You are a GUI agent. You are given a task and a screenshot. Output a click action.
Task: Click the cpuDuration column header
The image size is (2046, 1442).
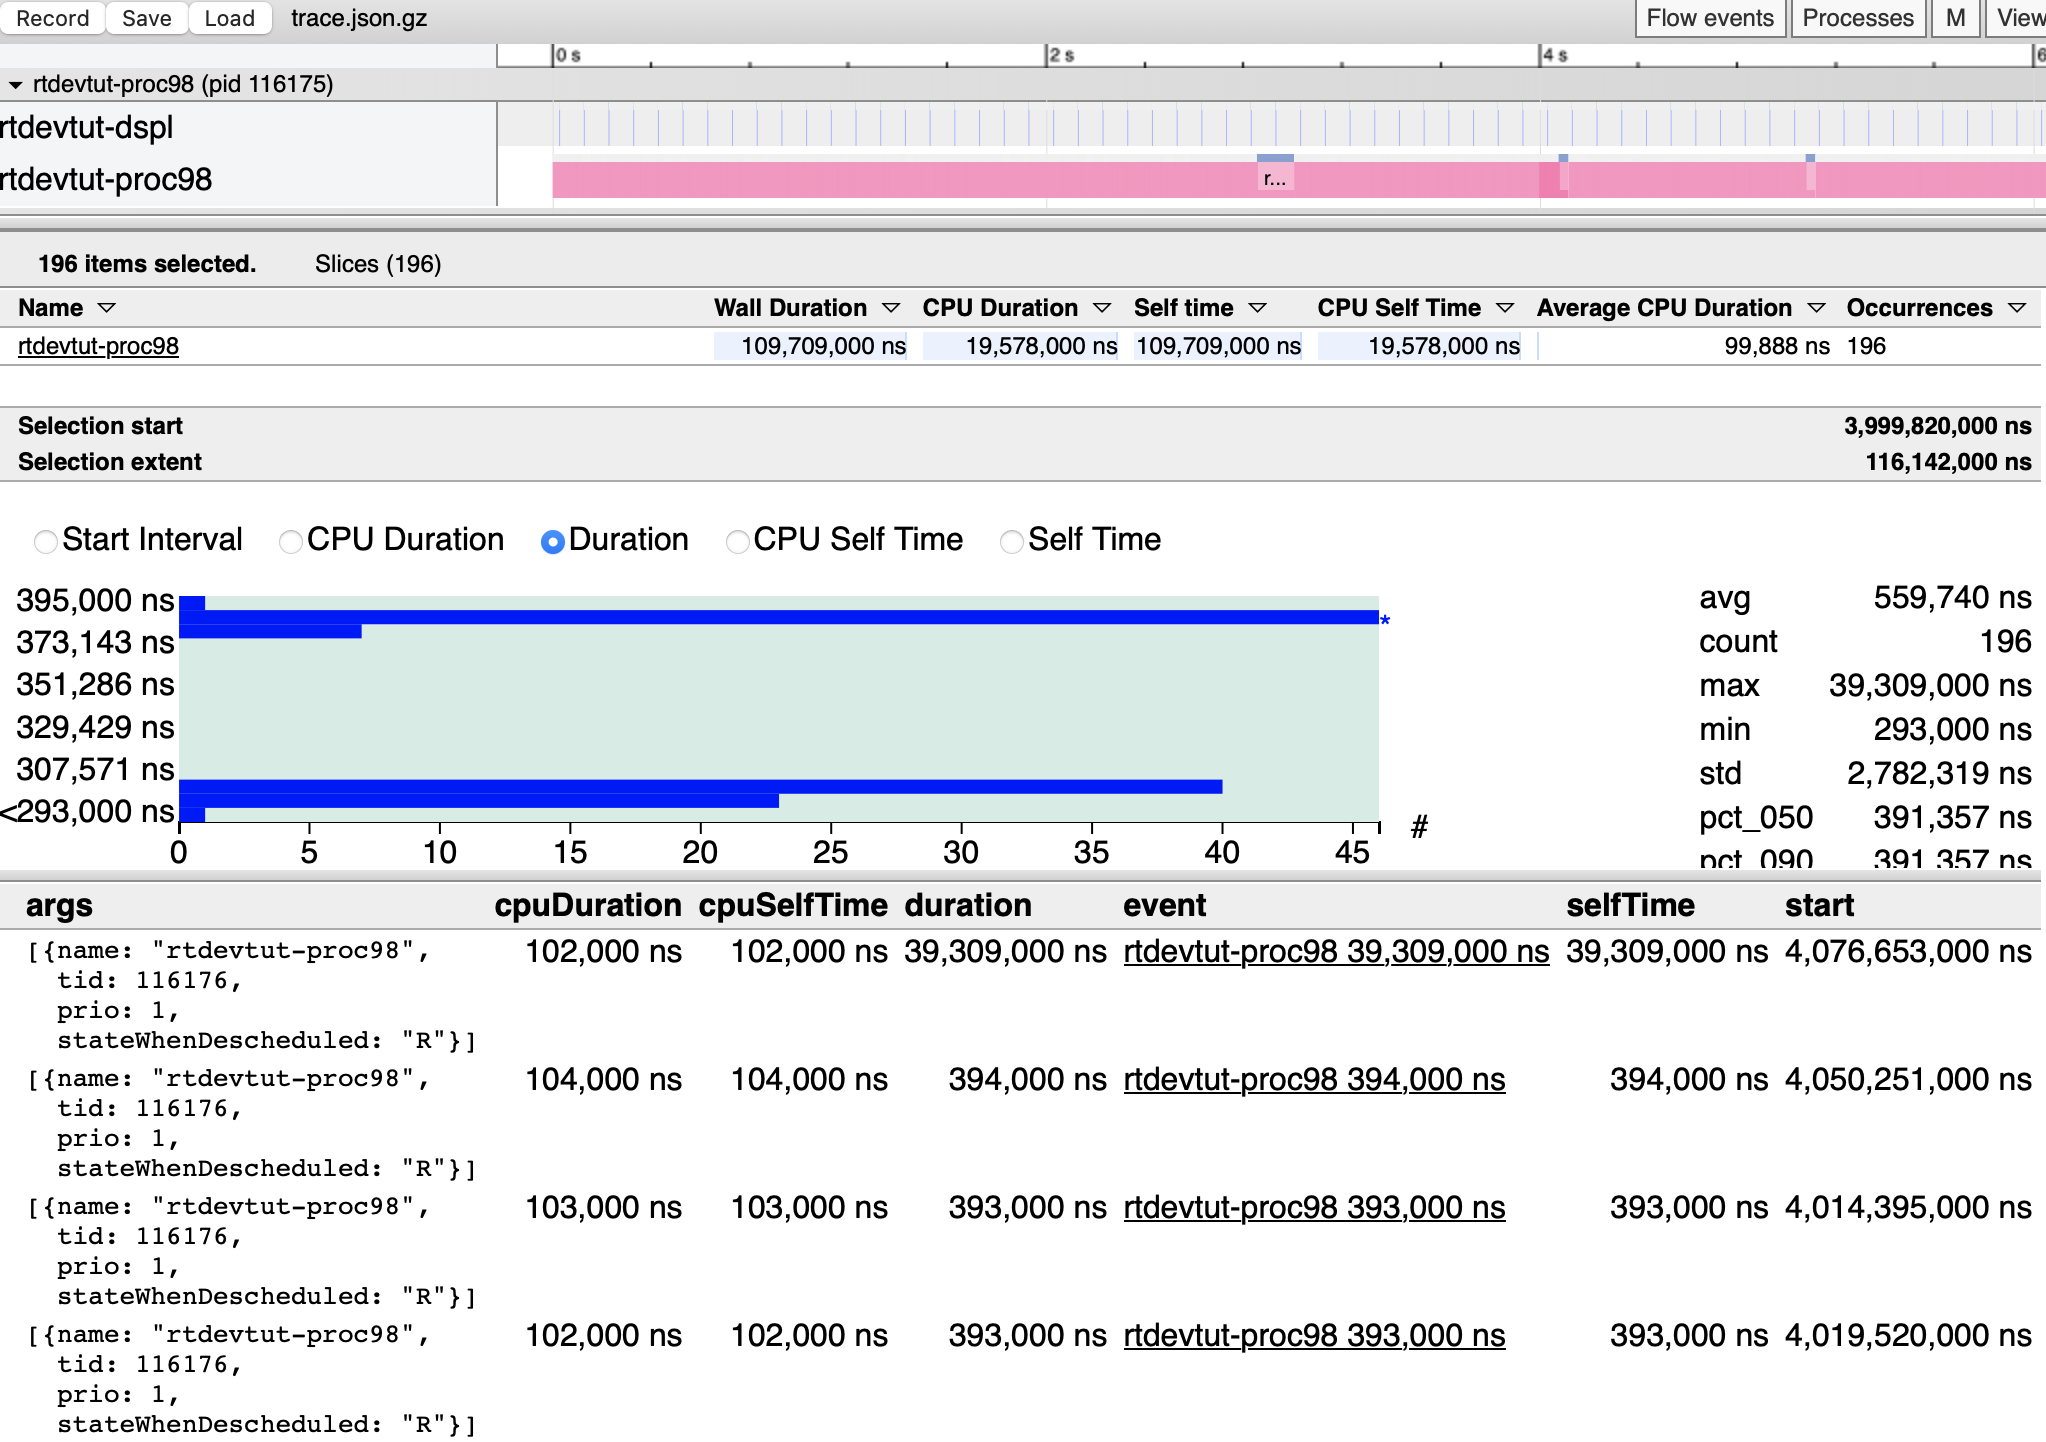(x=588, y=905)
